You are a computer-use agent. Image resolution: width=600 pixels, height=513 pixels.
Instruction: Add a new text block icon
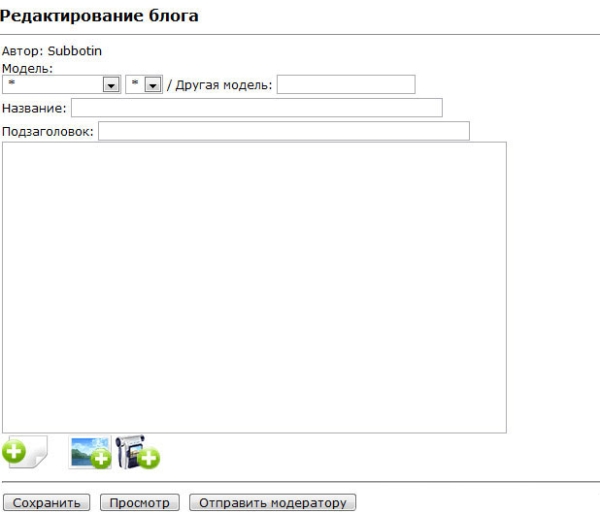coord(25,452)
